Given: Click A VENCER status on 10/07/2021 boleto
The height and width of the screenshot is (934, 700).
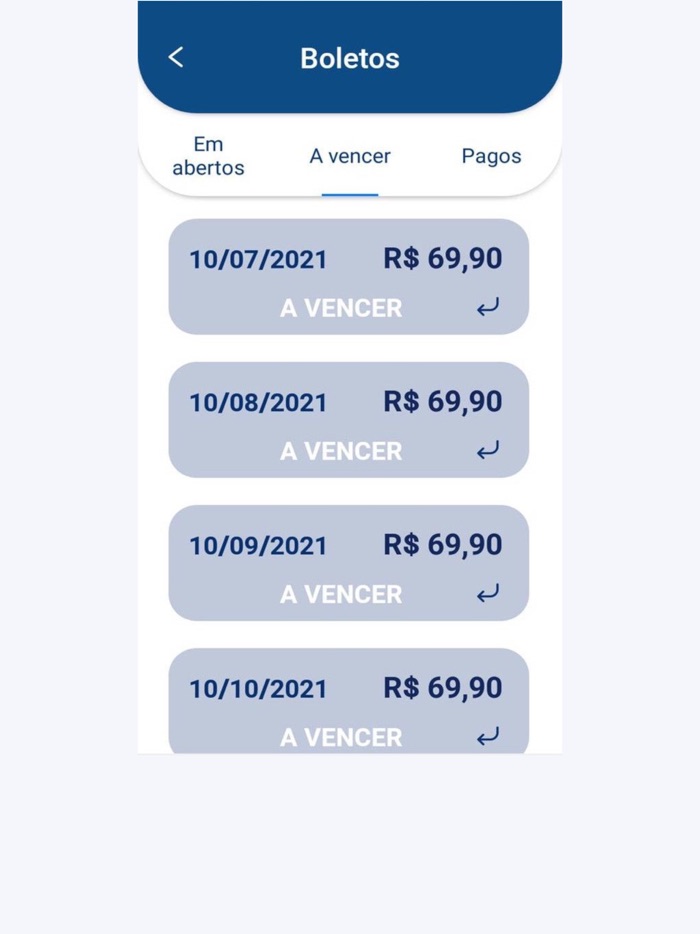Looking at the screenshot, I should (341, 308).
